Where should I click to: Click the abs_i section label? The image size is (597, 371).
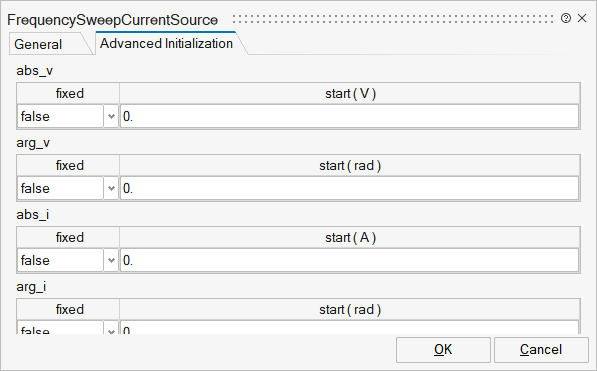tap(33, 215)
